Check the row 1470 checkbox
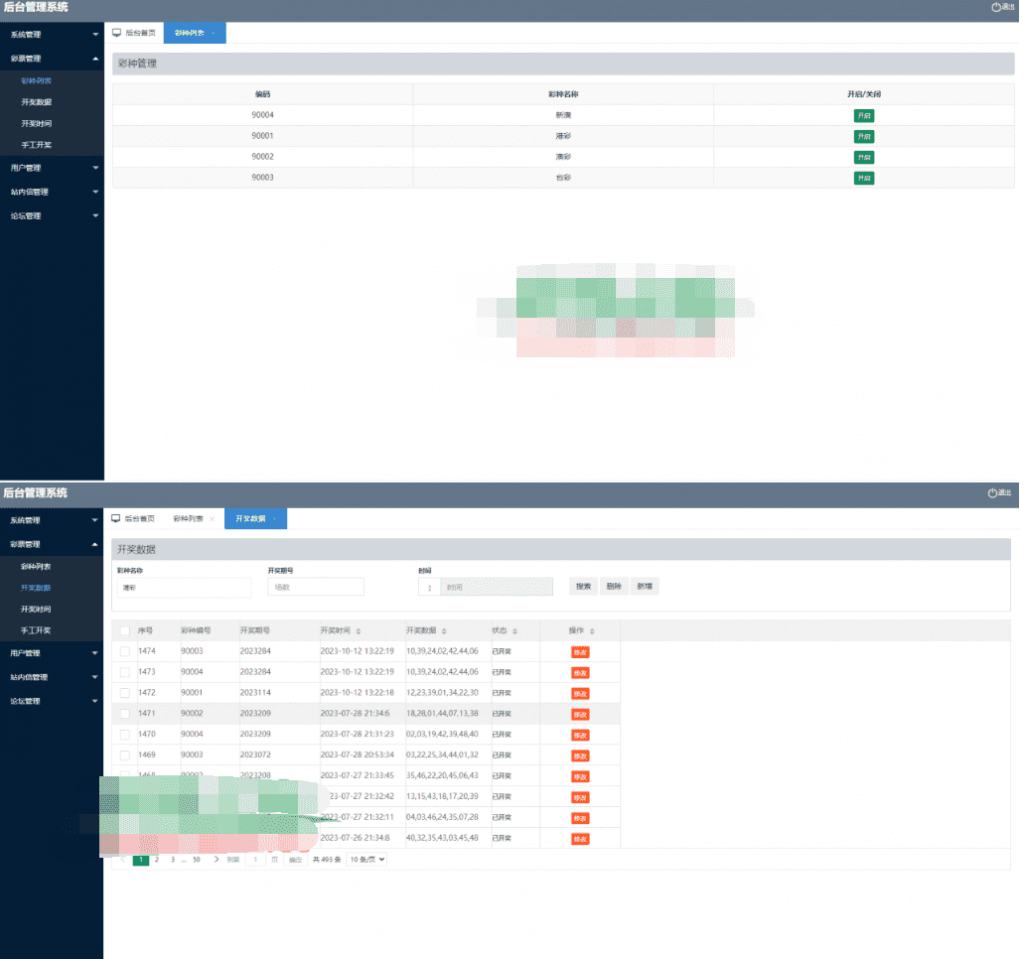The image size is (1024, 959). point(125,734)
